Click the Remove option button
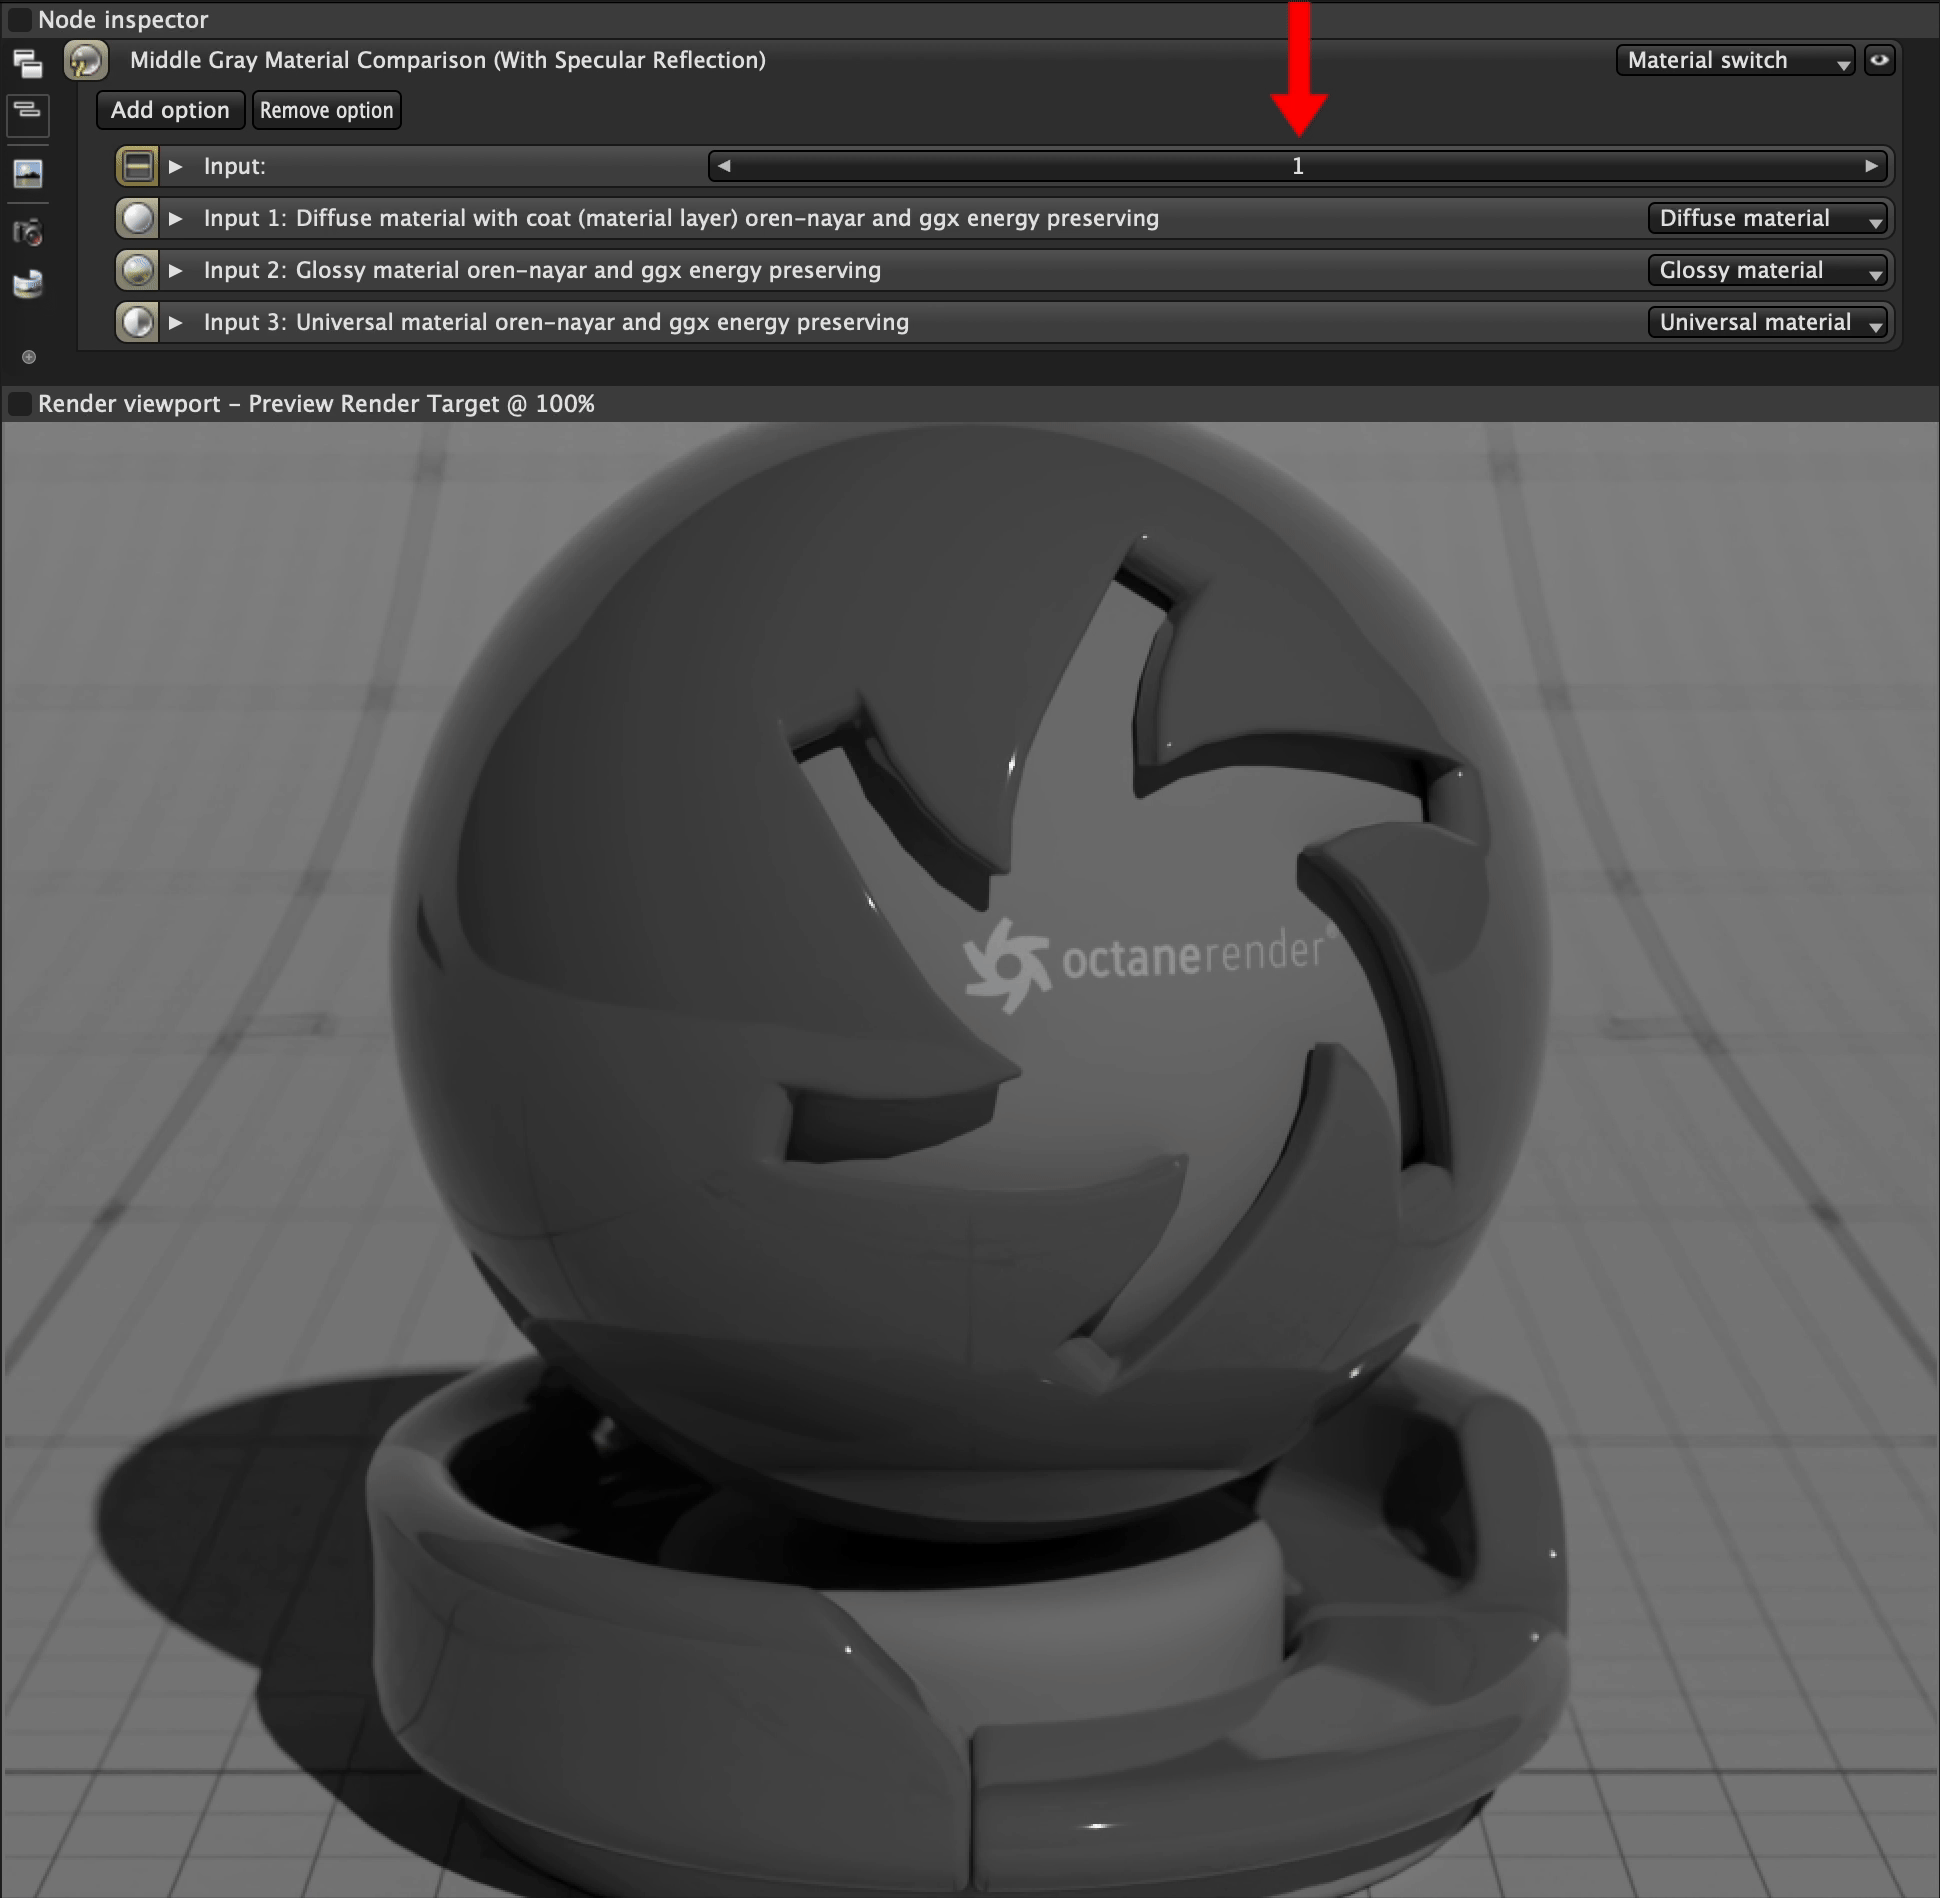This screenshot has width=1940, height=1898. tap(326, 110)
